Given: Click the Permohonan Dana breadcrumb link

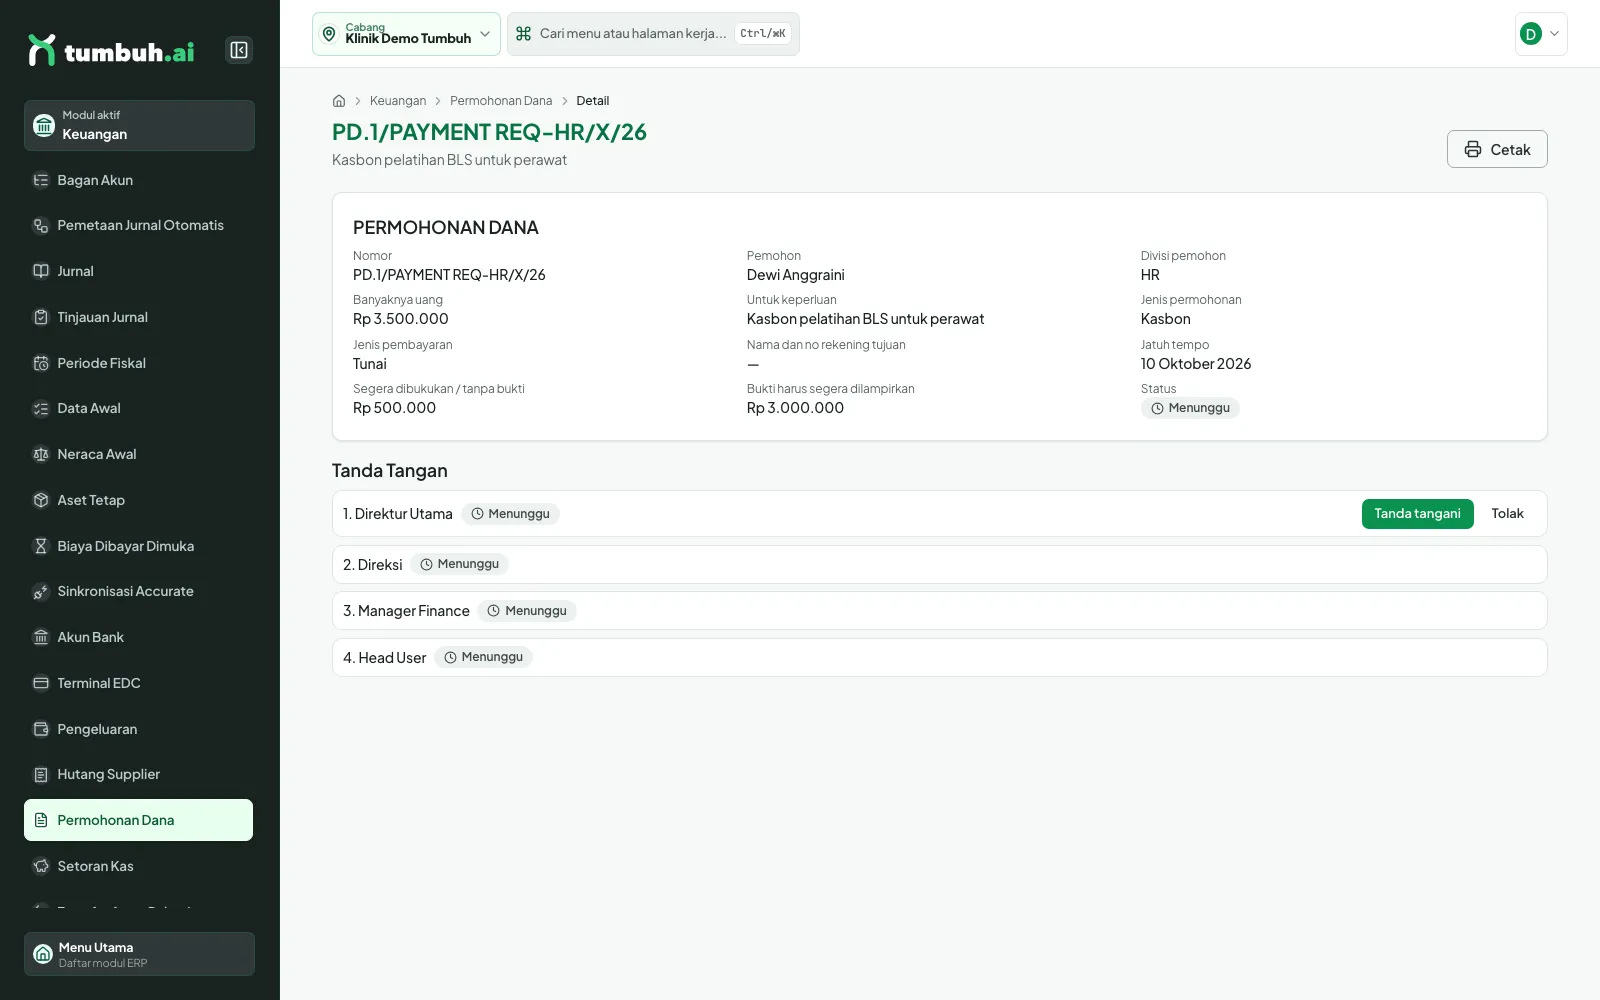Looking at the screenshot, I should (x=501, y=101).
